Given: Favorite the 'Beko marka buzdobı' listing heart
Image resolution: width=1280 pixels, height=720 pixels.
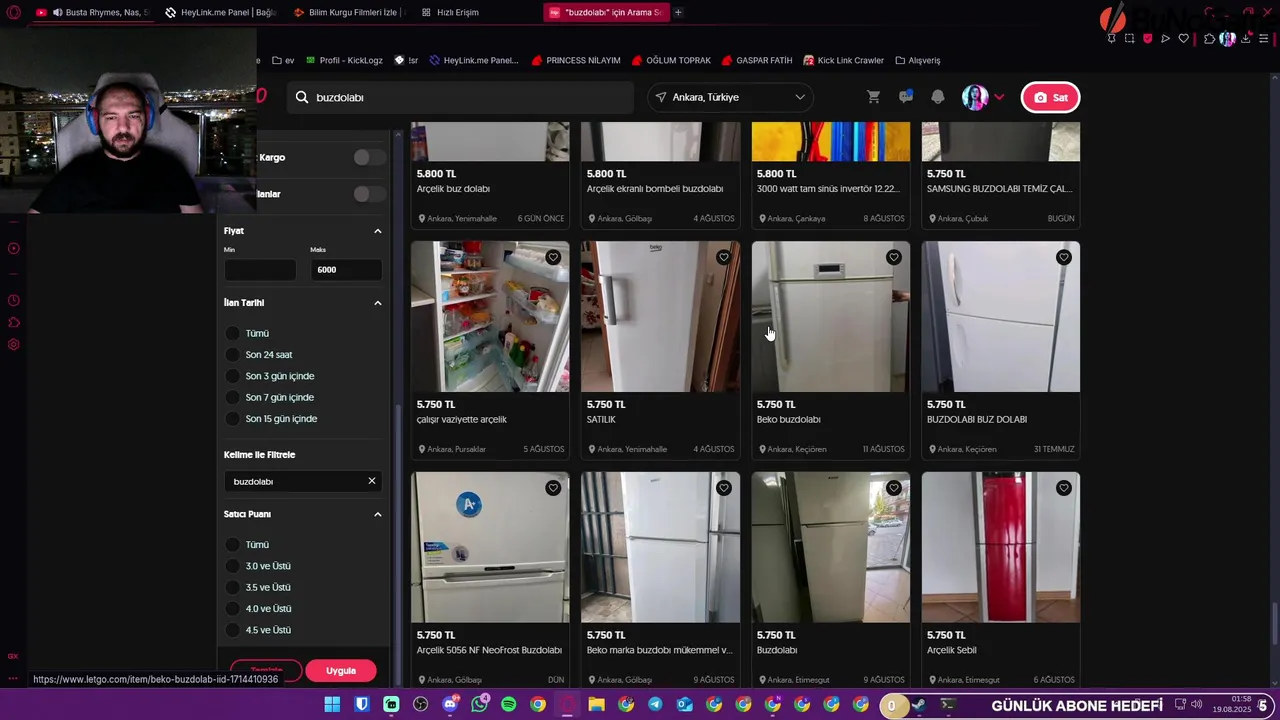Looking at the screenshot, I should click(723, 488).
